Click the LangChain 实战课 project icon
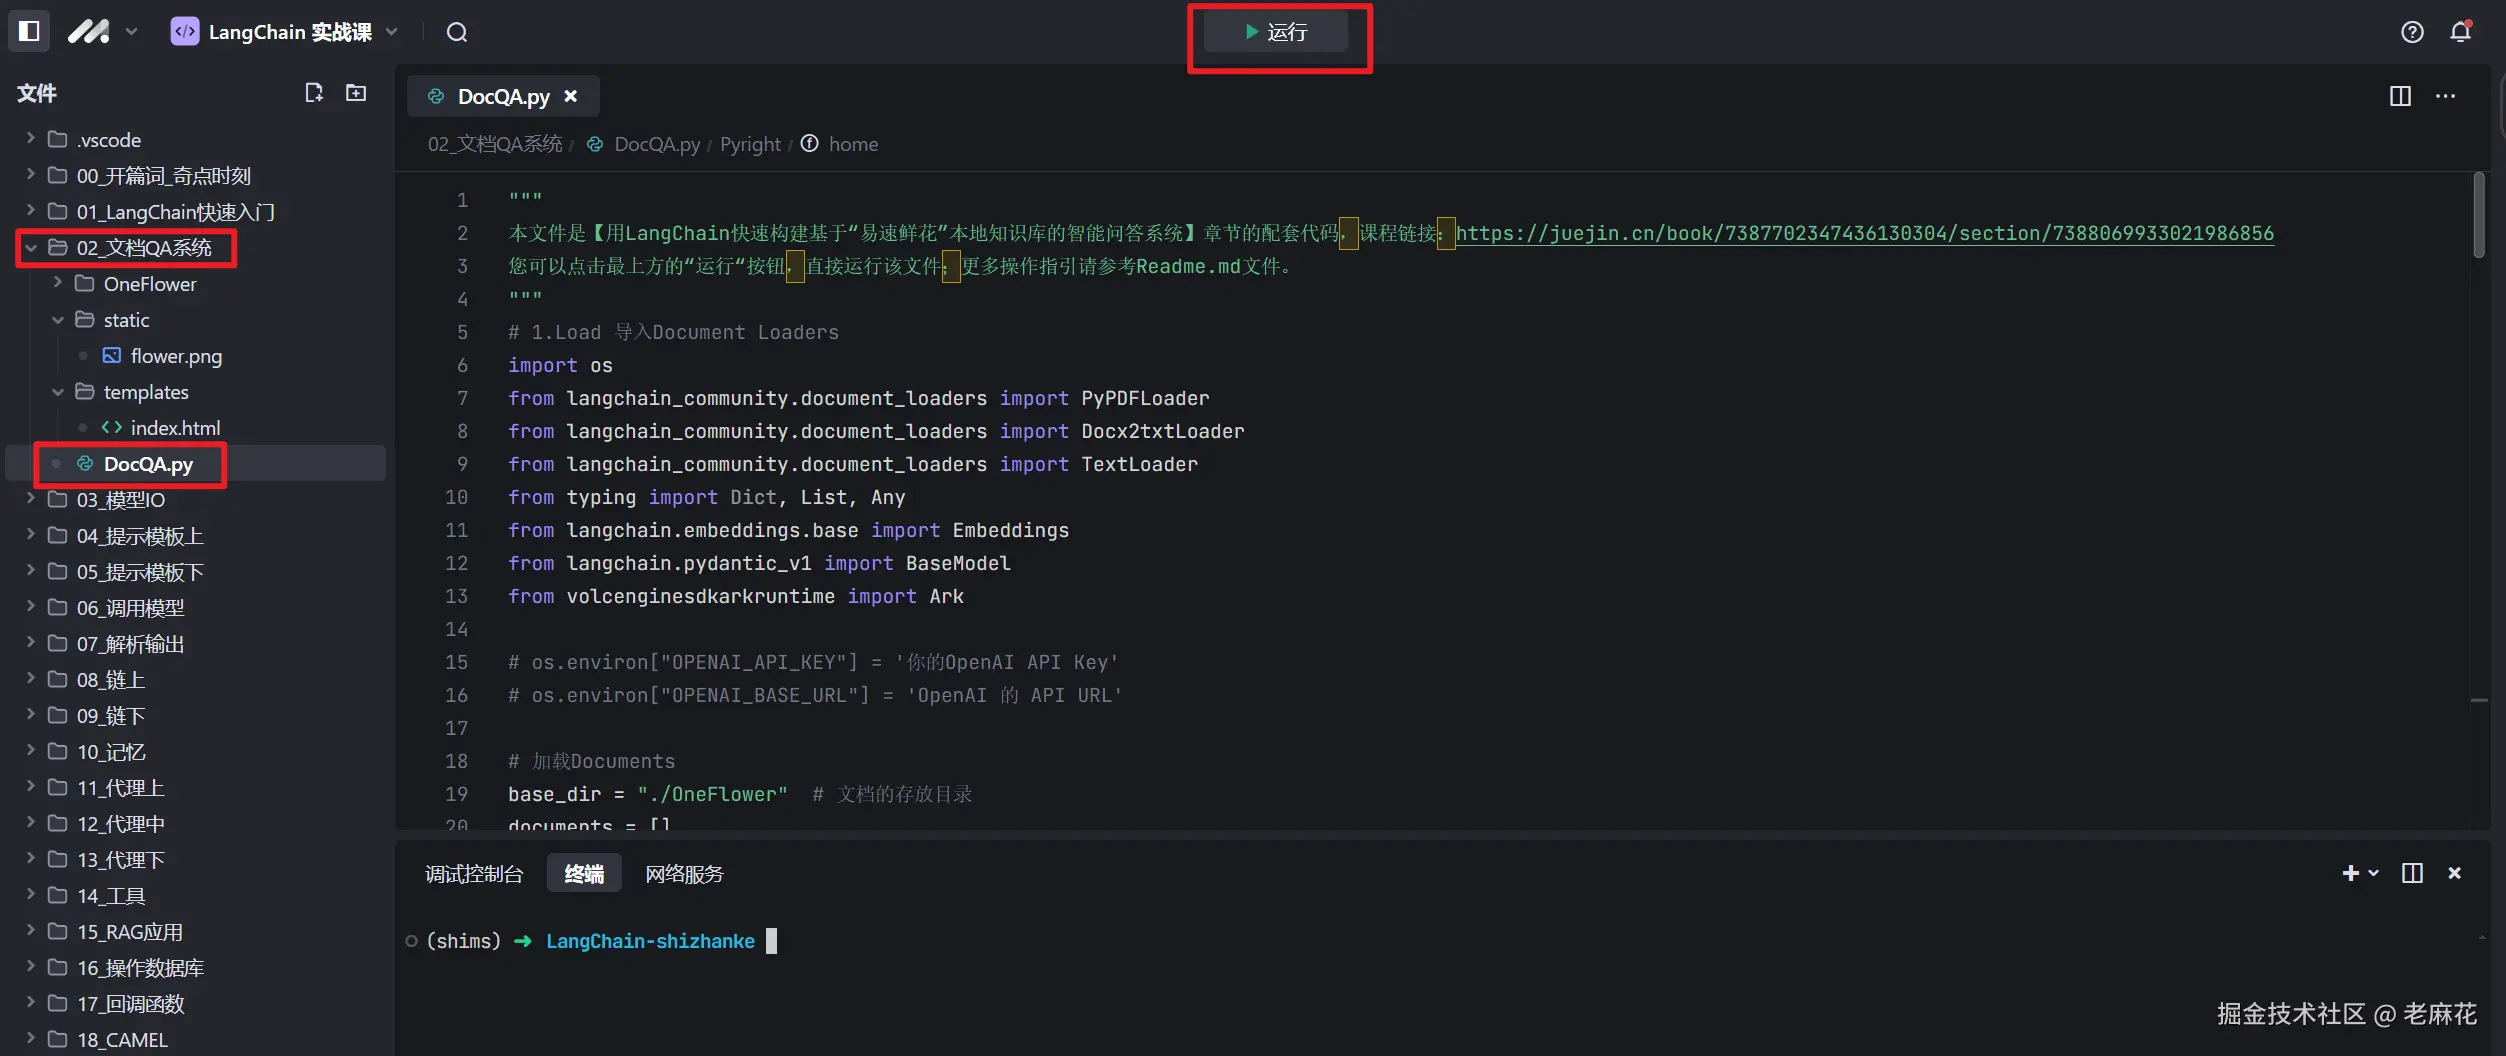Viewport: 2506px width, 1056px height. point(185,32)
